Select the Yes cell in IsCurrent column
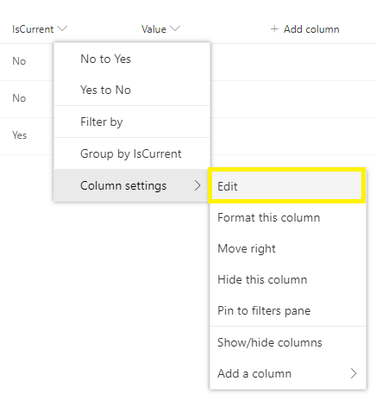 click(x=19, y=135)
